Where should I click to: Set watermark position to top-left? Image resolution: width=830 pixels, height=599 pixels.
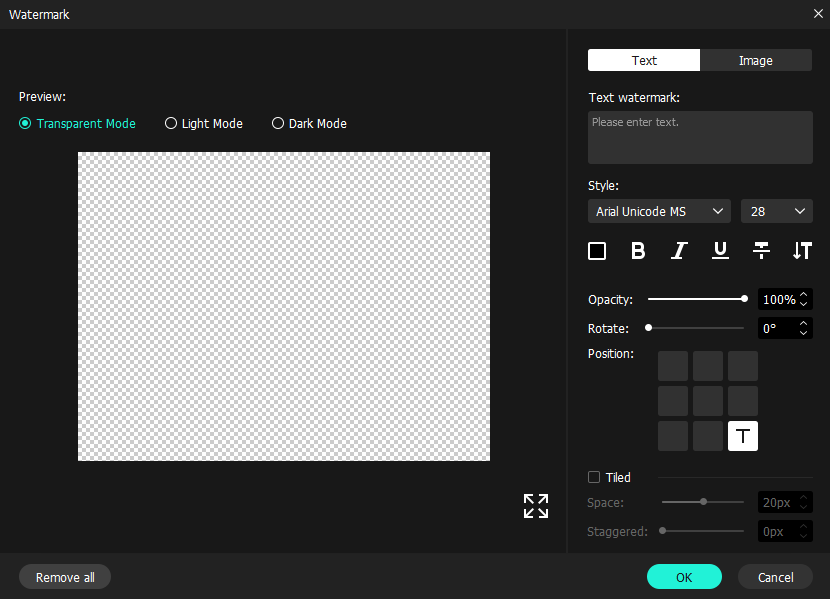[673, 366]
